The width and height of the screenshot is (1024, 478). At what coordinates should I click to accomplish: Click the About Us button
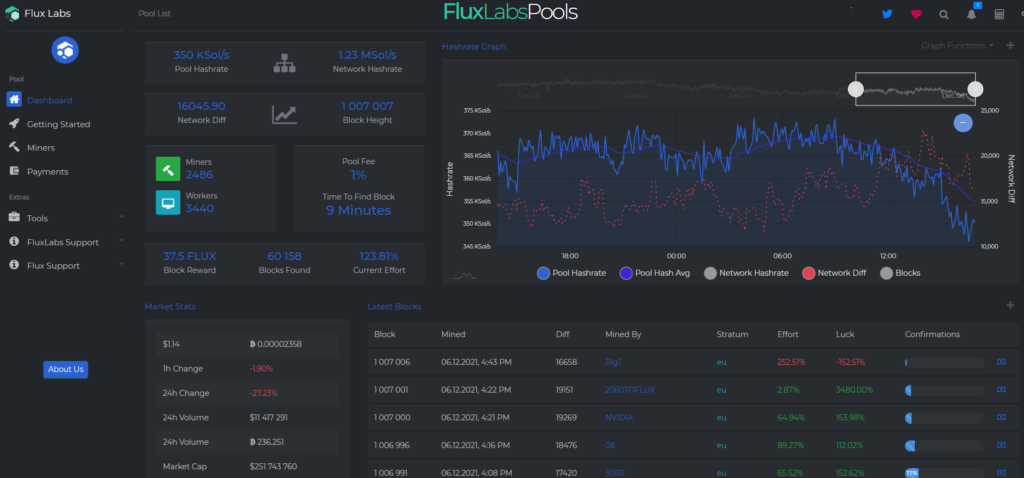click(x=65, y=369)
